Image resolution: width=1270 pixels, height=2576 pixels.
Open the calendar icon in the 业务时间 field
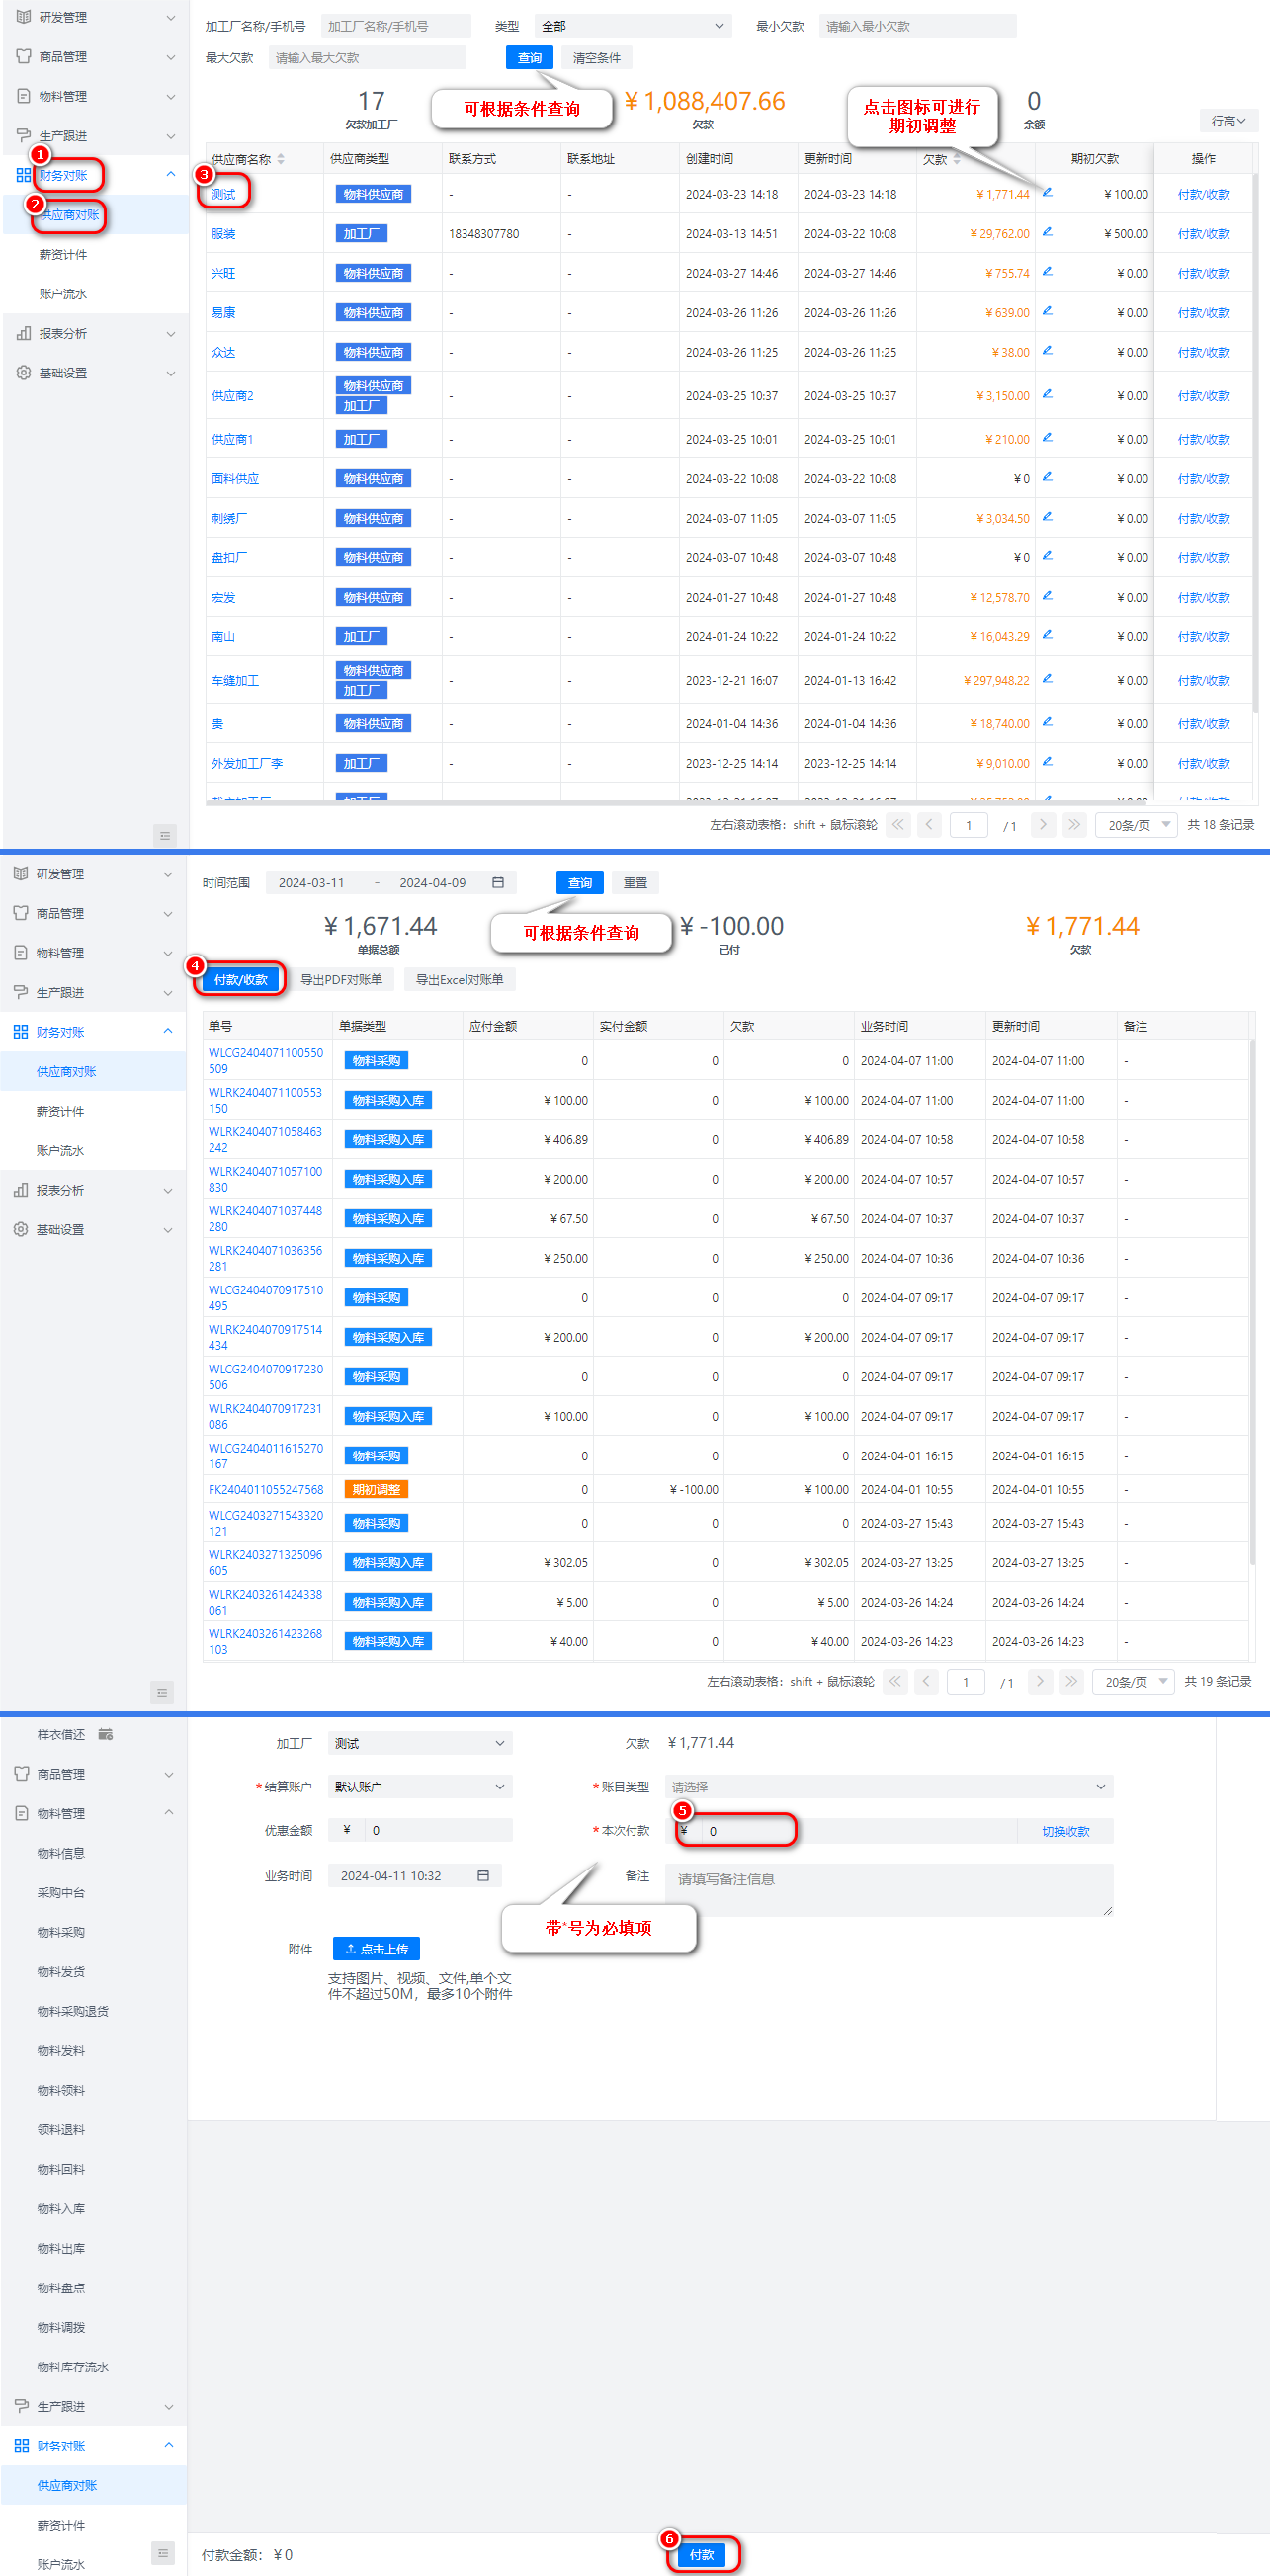(483, 1876)
